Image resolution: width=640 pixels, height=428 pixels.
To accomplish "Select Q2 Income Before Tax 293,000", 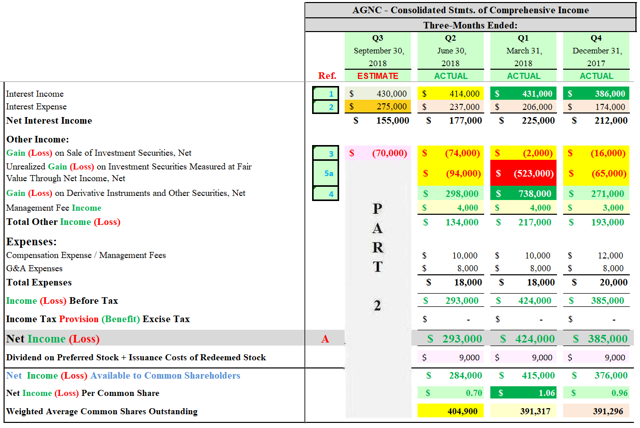I will [450, 301].
